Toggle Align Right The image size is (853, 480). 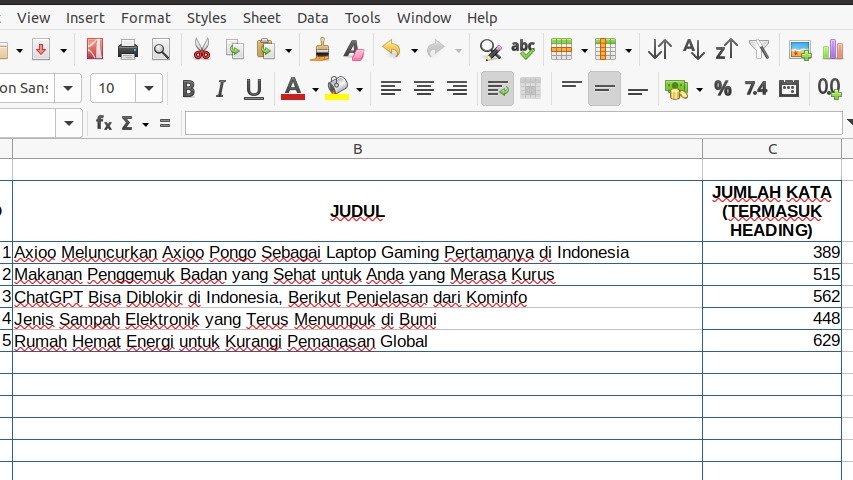pos(457,88)
